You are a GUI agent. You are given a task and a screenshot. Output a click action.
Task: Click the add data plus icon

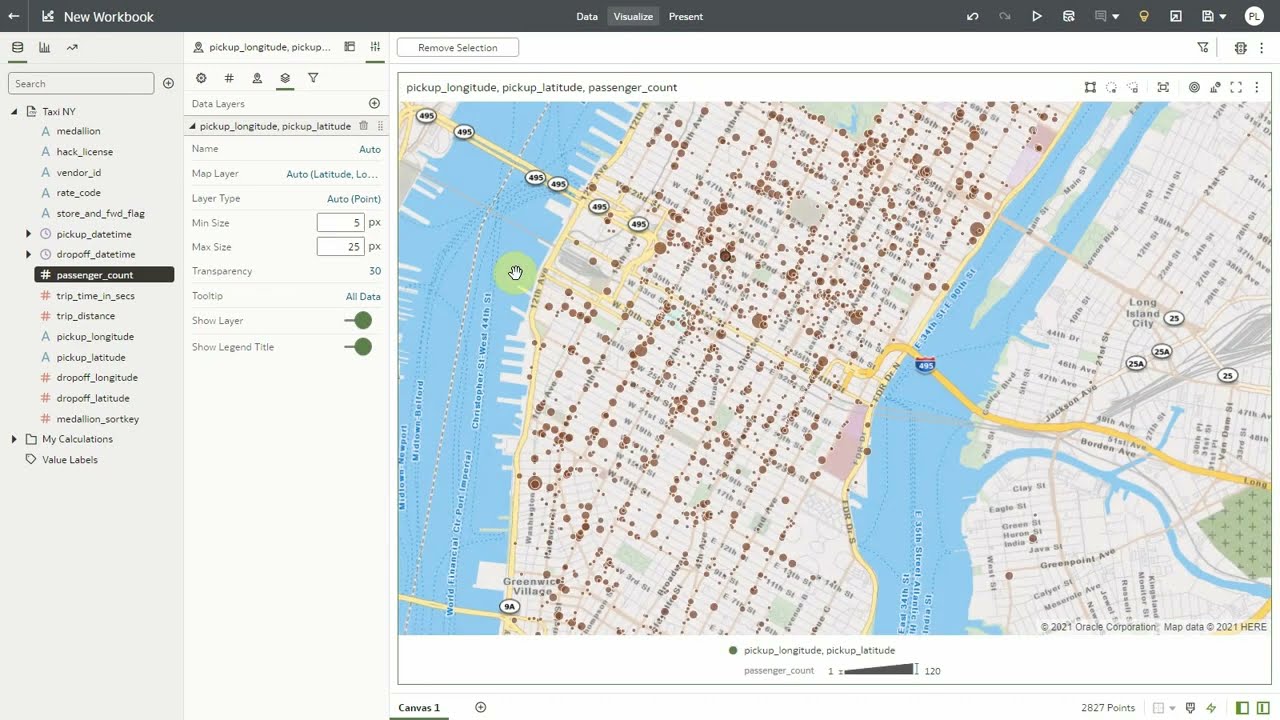(168, 83)
